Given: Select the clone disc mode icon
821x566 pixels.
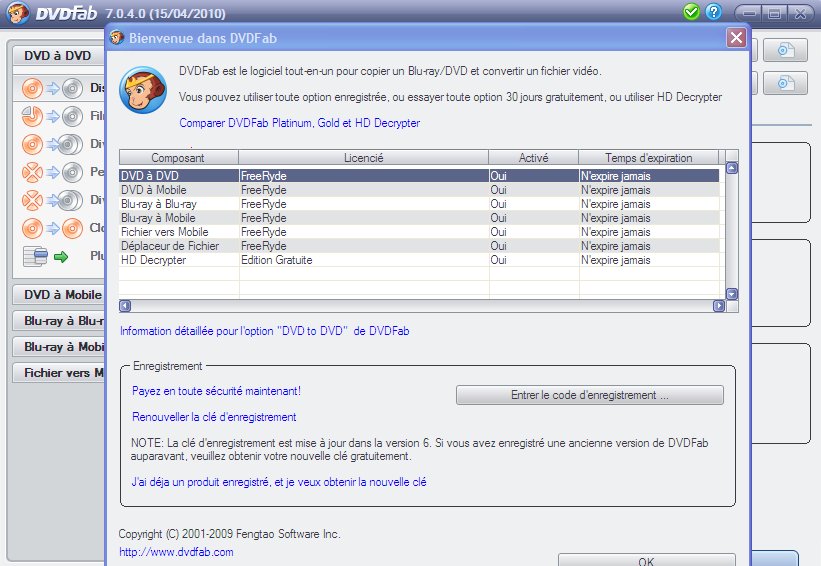Looking at the screenshot, I should click(x=52, y=228).
